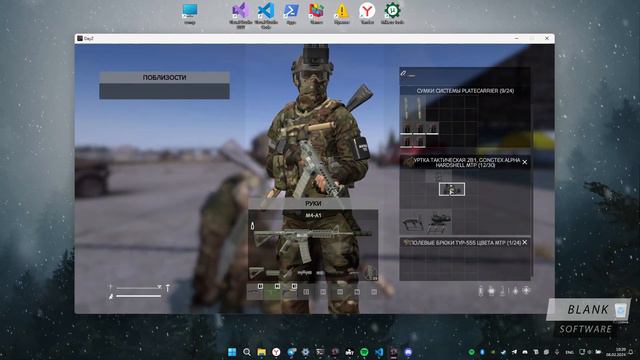Switch the ENG input language indicator
This screenshot has height=360, width=640.
(569, 352)
